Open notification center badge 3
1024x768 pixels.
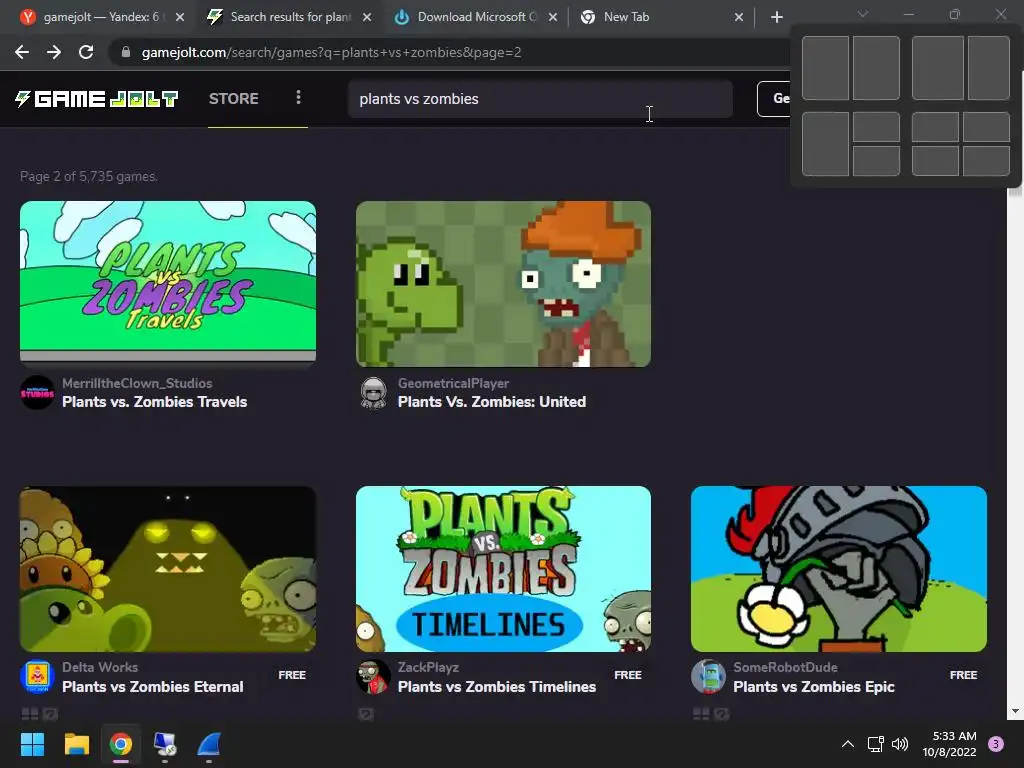[996, 744]
